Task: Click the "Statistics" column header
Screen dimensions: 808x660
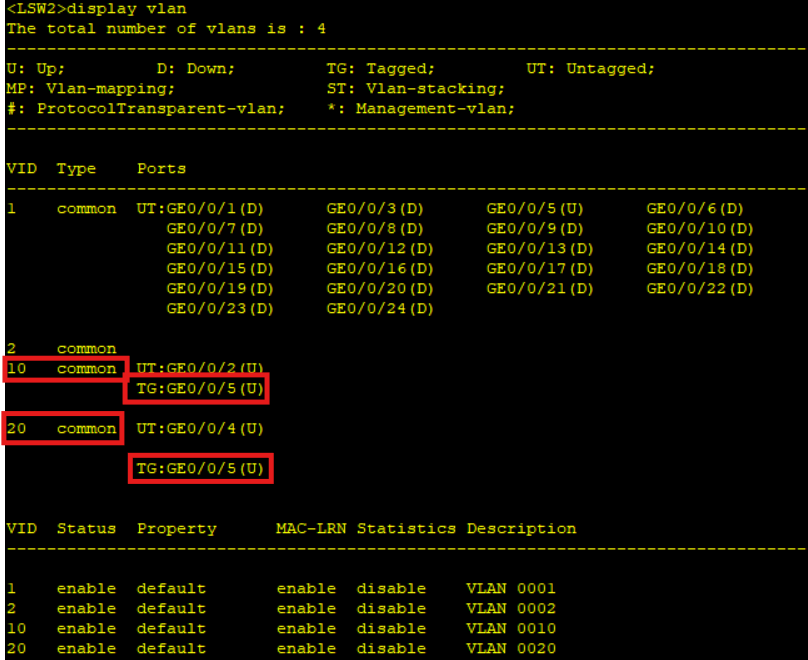Action: click(406, 529)
